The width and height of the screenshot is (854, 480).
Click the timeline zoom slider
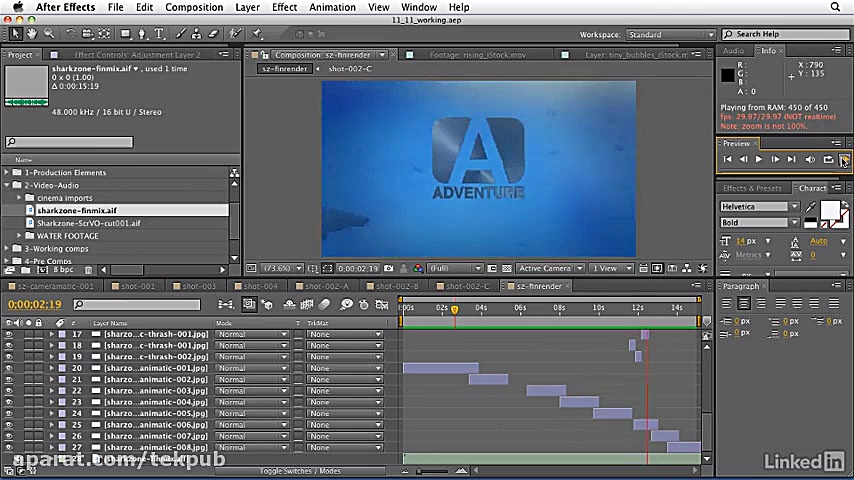click(x=434, y=471)
